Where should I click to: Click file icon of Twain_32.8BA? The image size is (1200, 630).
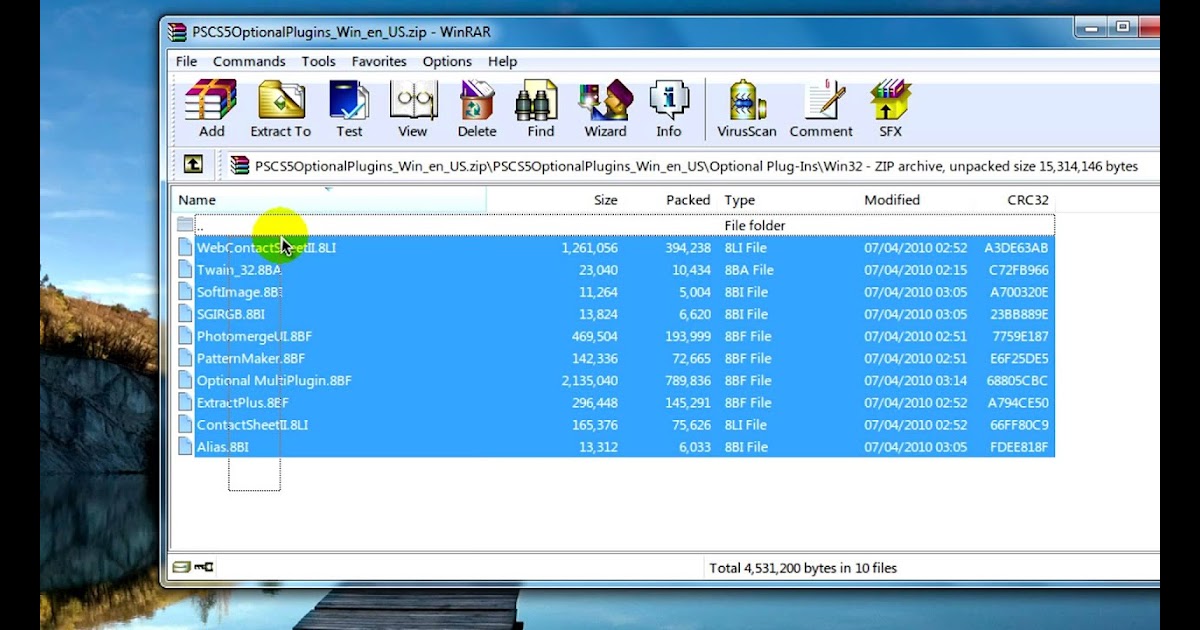click(x=185, y=269)
